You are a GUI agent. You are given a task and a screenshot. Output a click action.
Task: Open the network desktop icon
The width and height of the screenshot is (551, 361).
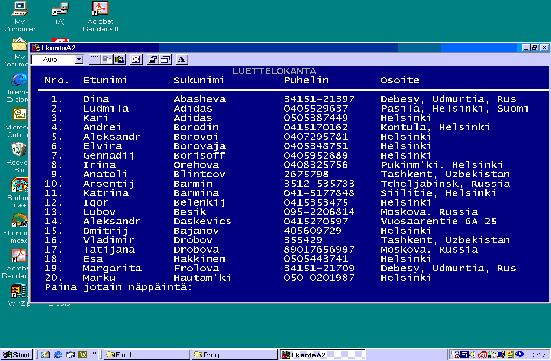click(x=60, y=14)
